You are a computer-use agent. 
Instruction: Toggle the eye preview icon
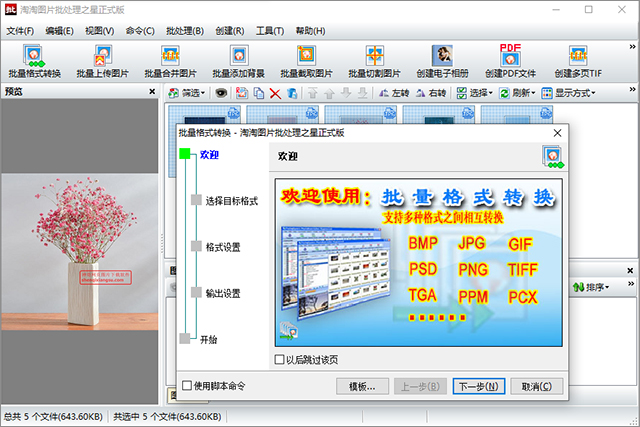[222, 93]
